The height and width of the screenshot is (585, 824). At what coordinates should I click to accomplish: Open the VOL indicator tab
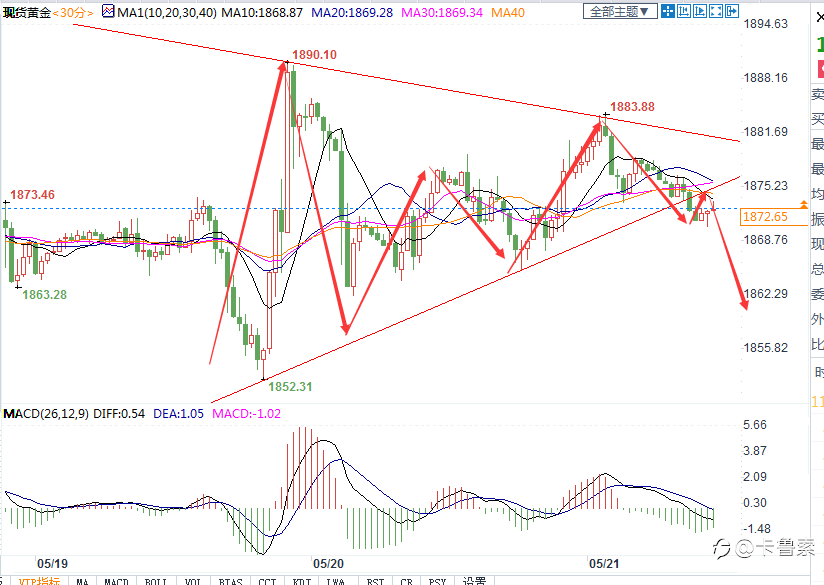(x=193, y=581)
